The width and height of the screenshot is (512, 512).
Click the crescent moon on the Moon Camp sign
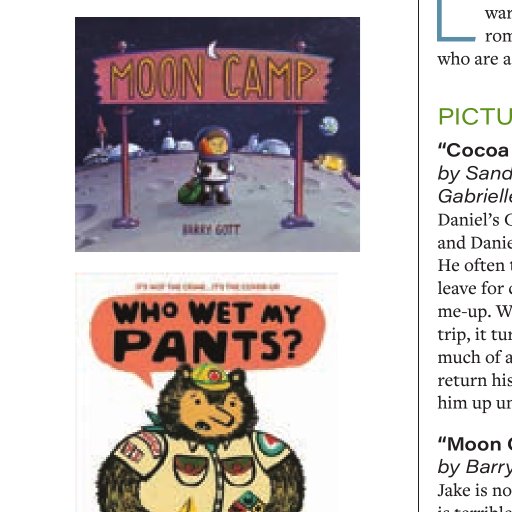tap(213, 50)
